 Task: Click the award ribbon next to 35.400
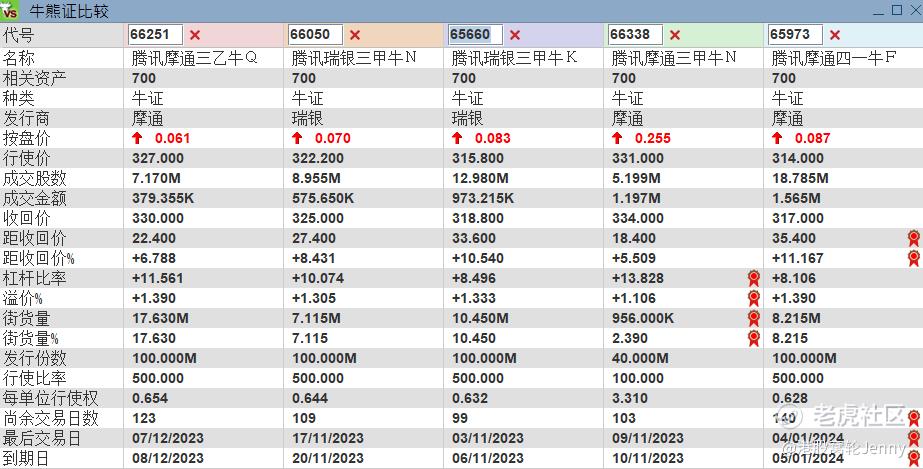tap(914, 238)
